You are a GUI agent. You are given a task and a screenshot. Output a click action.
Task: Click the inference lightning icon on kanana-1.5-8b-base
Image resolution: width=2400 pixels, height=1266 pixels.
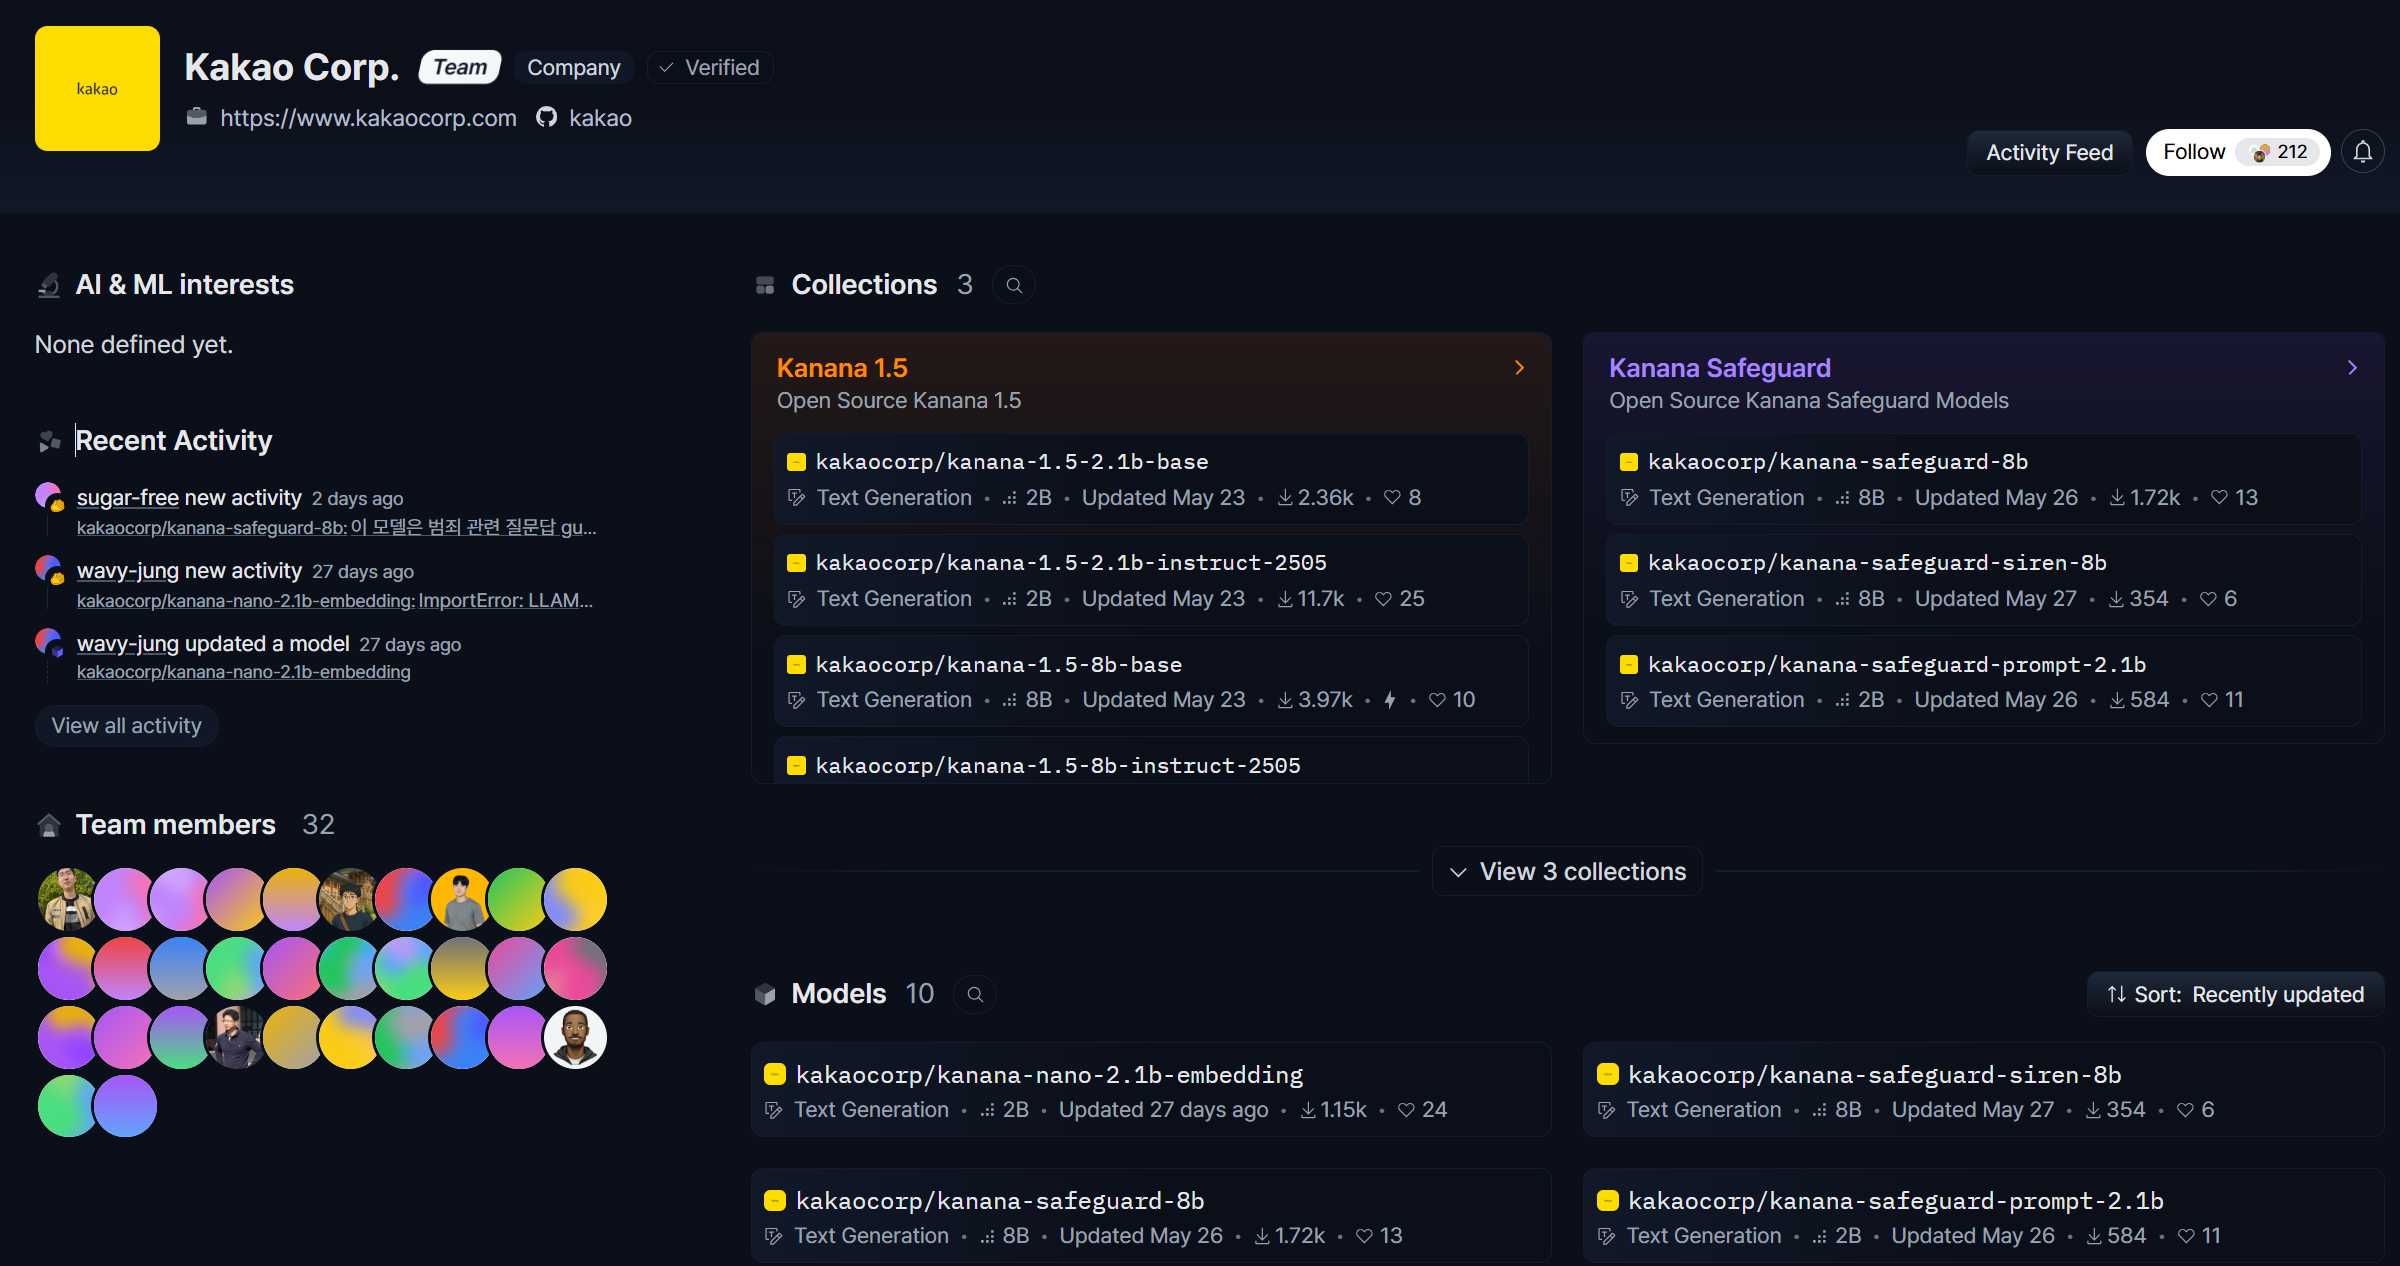pos(1390,700)
